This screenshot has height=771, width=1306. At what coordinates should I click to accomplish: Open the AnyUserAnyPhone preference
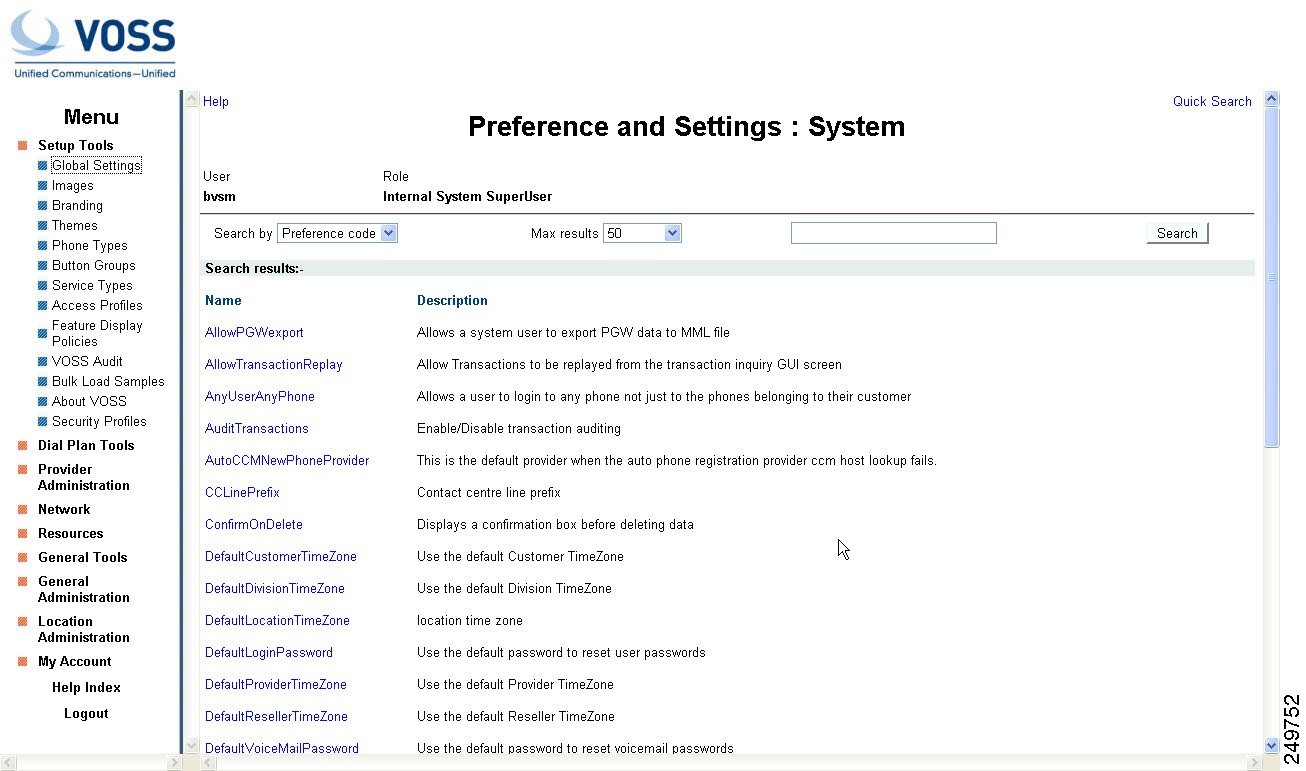[260, 396]
